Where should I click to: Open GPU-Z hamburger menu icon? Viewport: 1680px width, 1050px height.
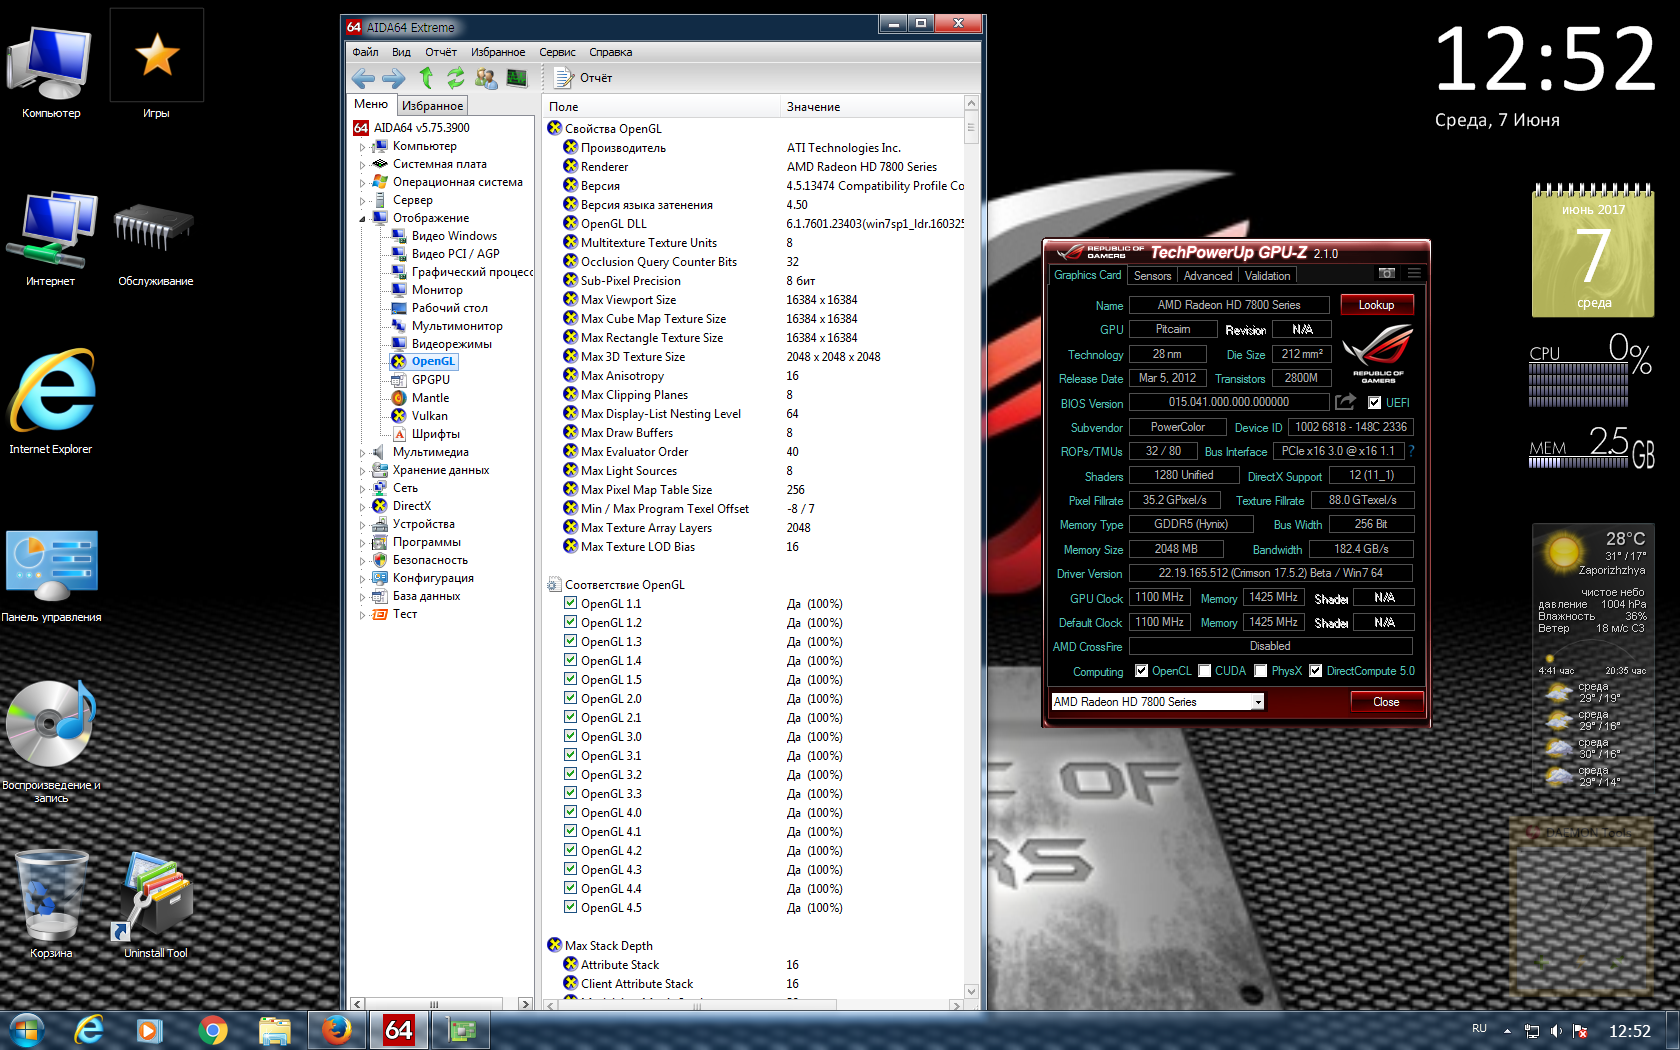click(x=1414, y=273)
